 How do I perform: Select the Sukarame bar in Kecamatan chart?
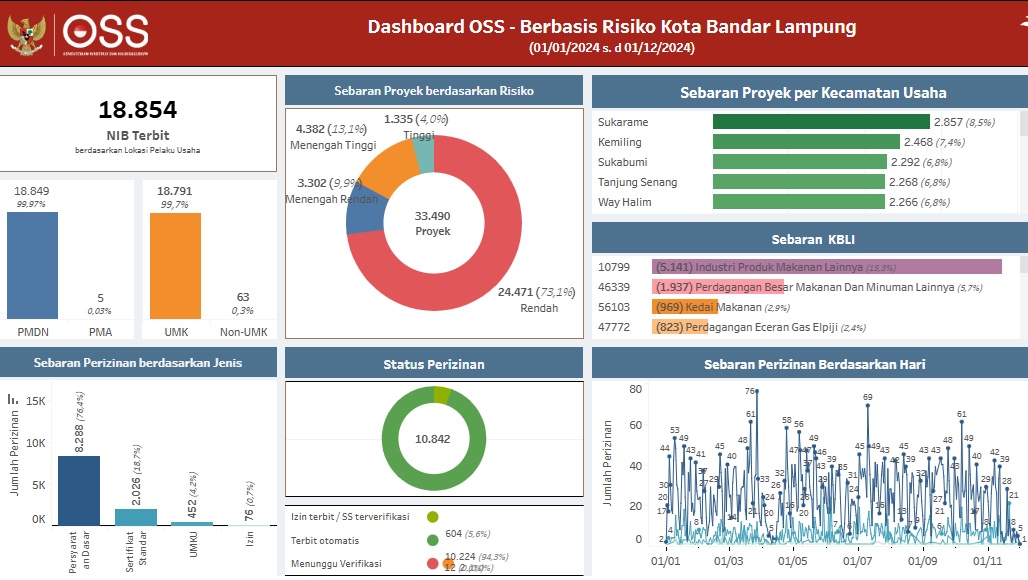820,122
